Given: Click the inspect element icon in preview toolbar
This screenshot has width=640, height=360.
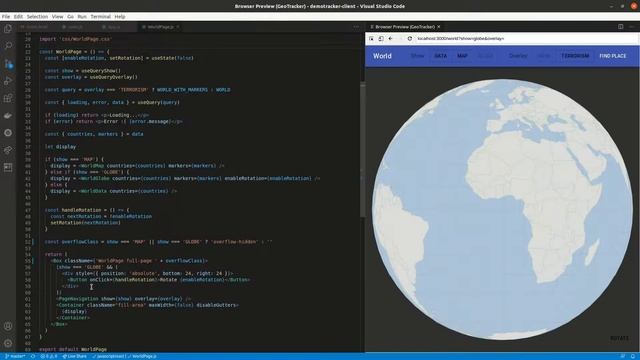Looking at the screenshot, I should point(371,38).
